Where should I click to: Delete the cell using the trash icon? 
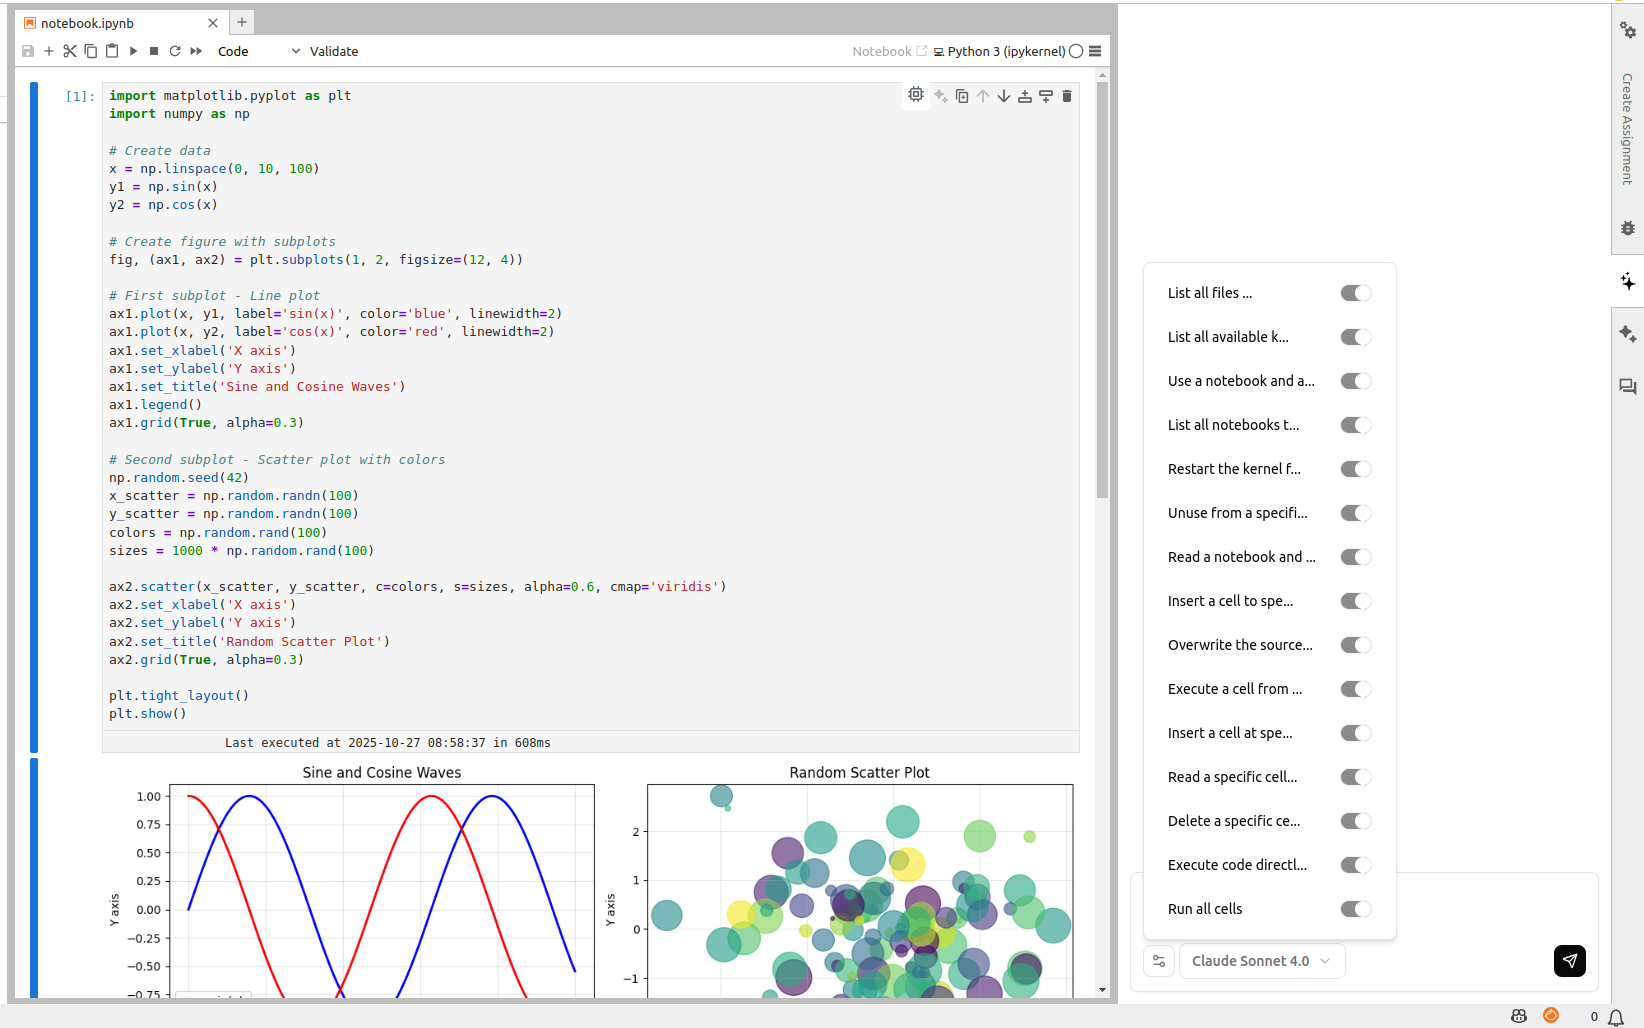coord(1067,95)
